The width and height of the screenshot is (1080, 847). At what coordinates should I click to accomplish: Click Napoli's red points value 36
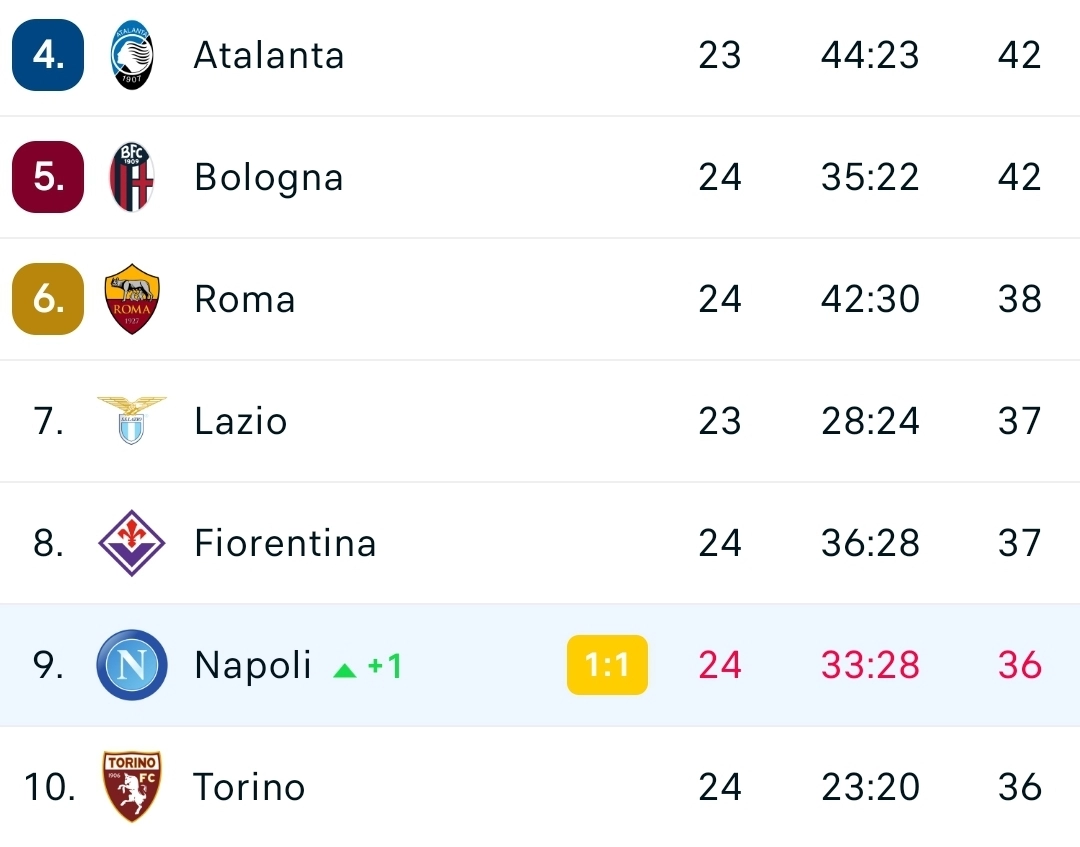pyautogui.click(x=1019, y=665)
